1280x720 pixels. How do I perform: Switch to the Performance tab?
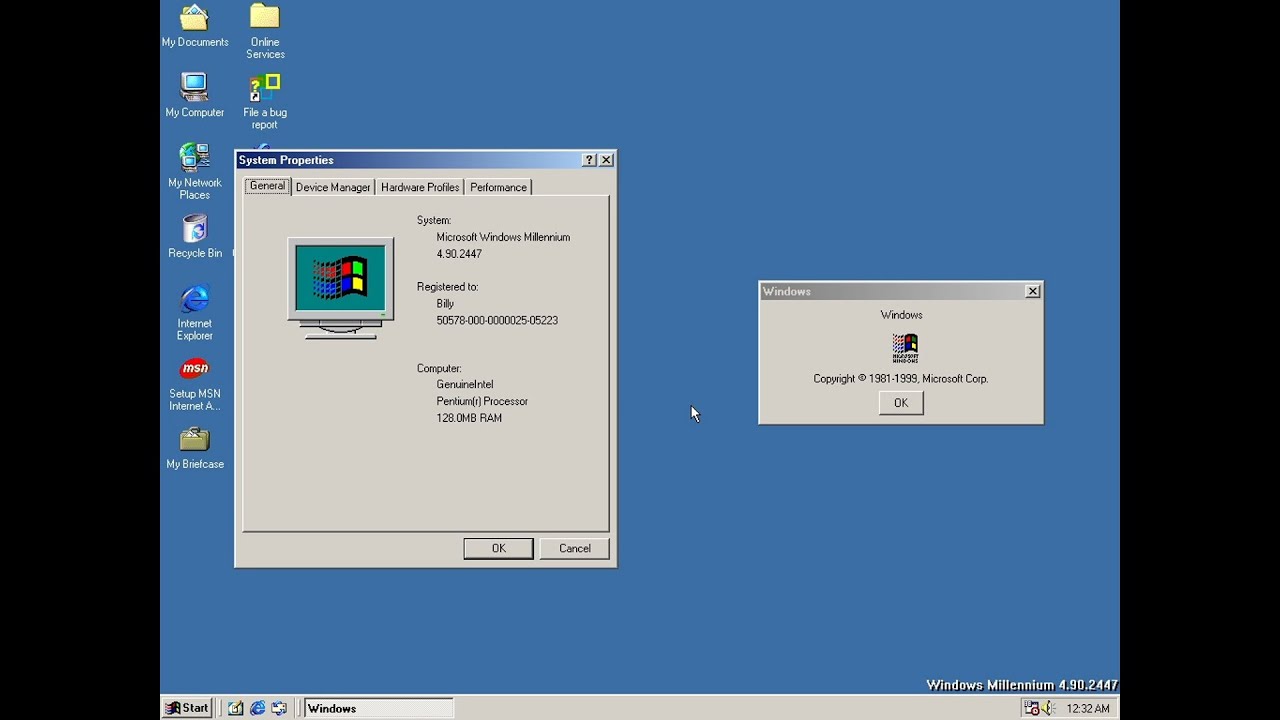coord(498,187)
